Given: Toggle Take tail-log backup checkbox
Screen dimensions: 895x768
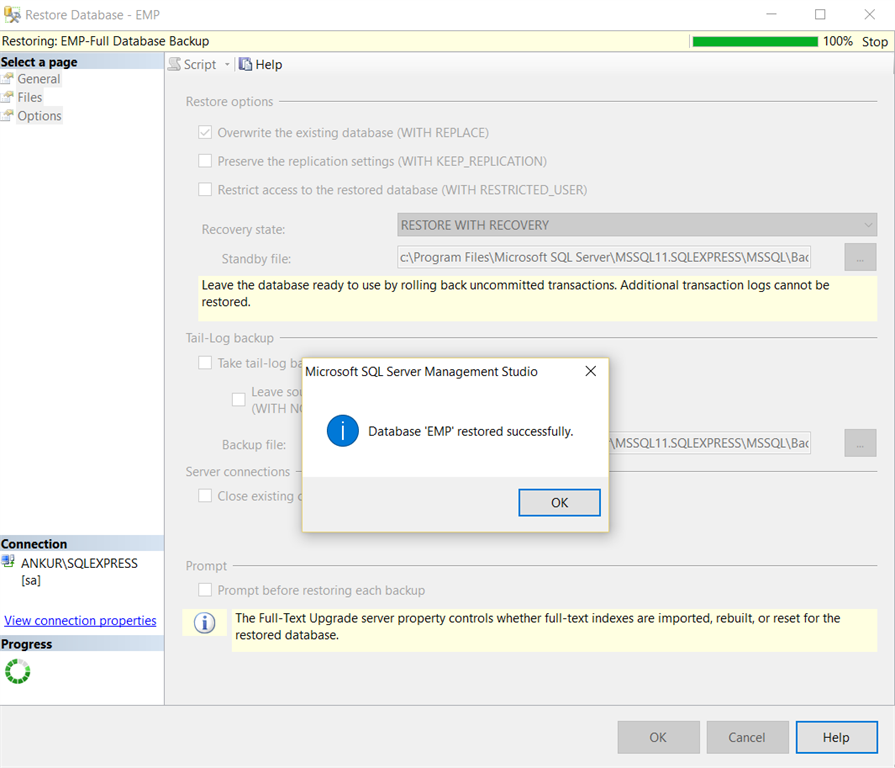Looking at the screenshot, I should 205,363.
